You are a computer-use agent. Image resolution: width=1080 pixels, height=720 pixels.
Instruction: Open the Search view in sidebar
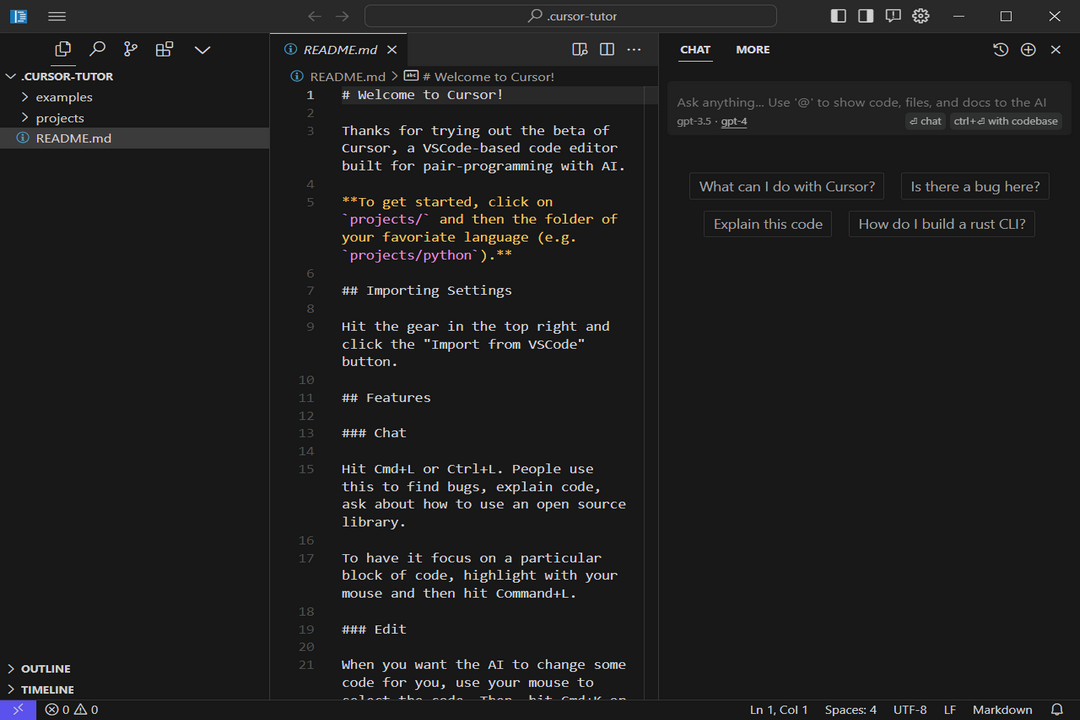97,49
